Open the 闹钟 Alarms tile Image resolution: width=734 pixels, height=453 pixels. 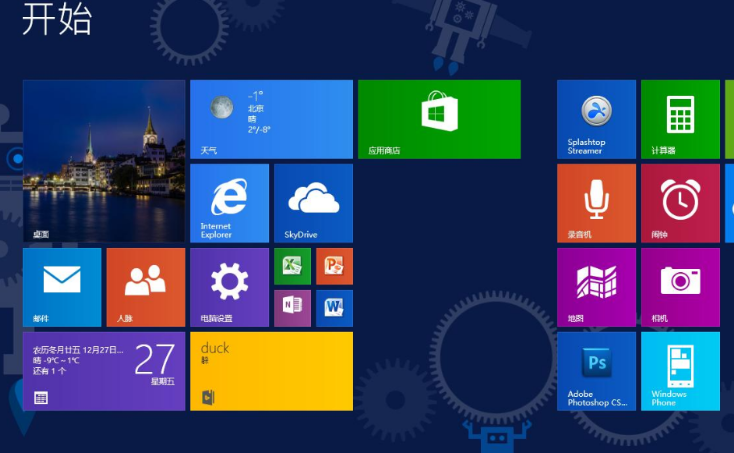[x=680, y=203]
